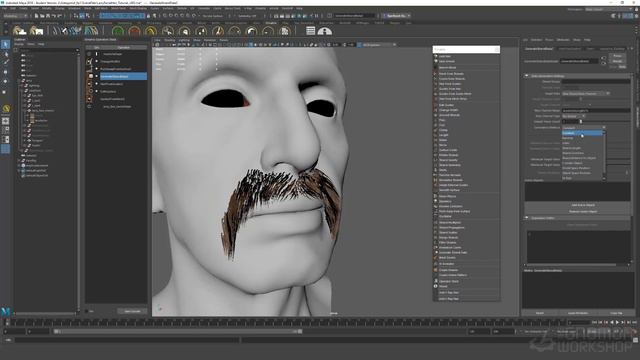The height and width of the screenshot is (360, 640).
Task: Select the Noise entry in modifier list
Action: click(x=443, y=145)
